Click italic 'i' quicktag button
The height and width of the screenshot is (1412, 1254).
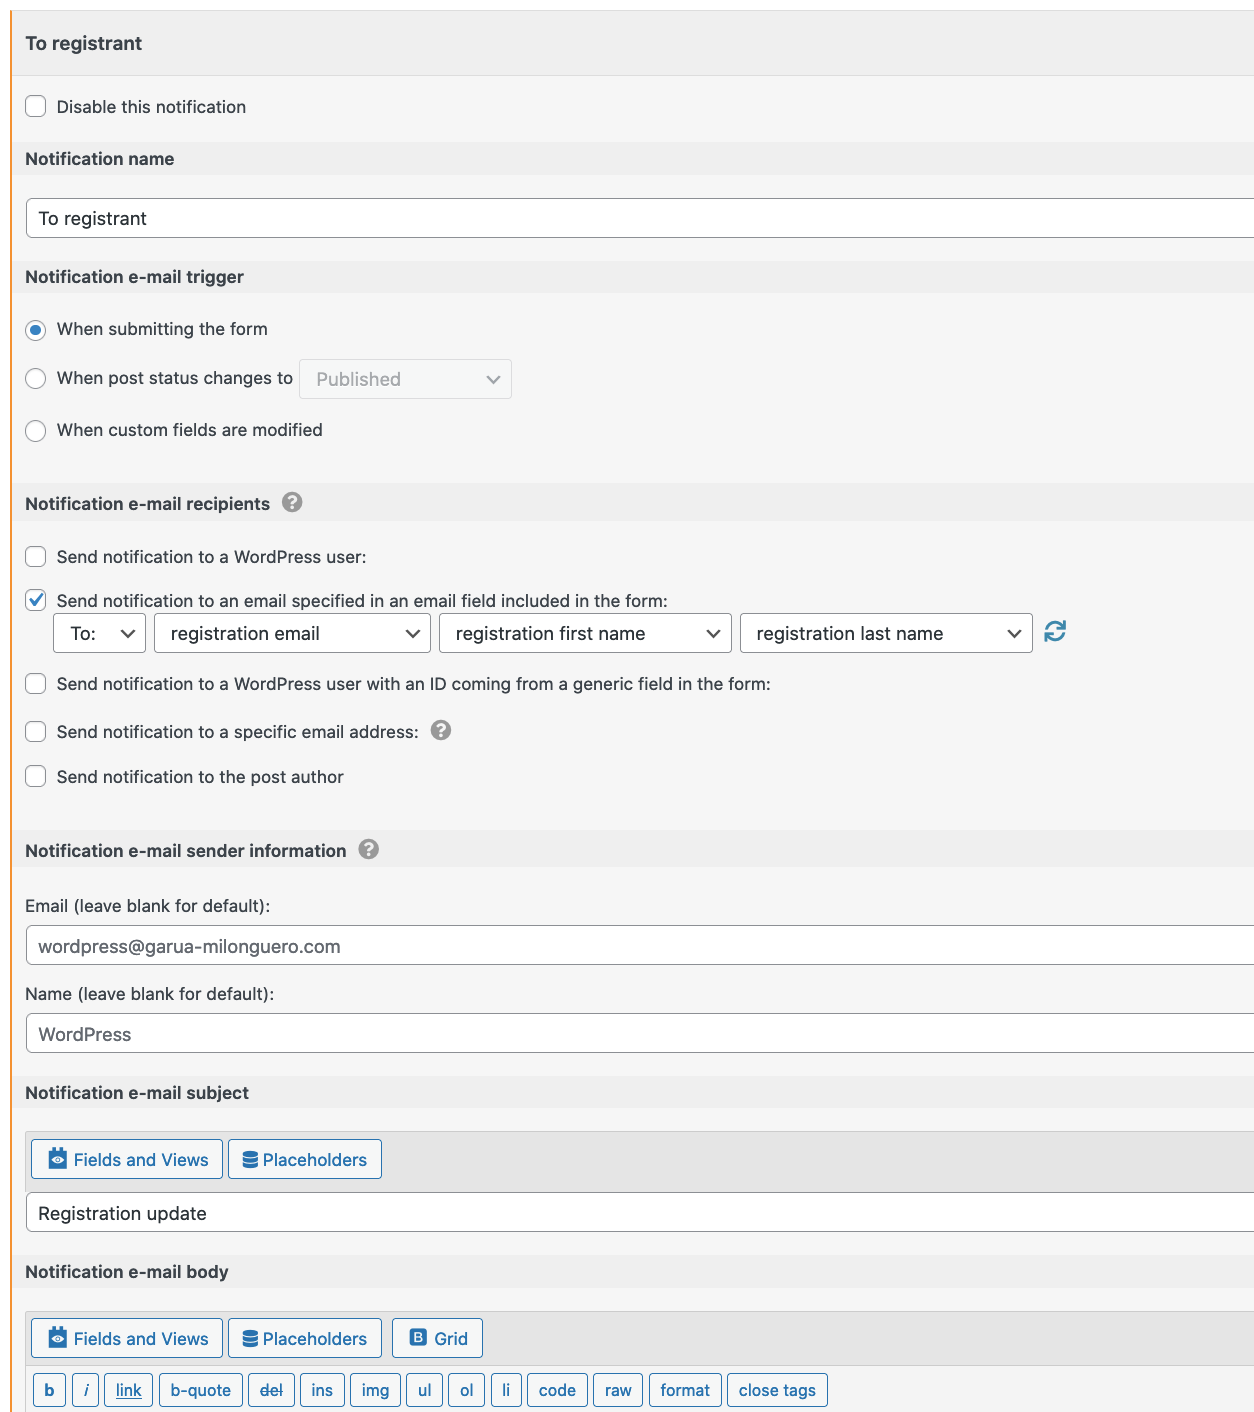(86, 1390)
